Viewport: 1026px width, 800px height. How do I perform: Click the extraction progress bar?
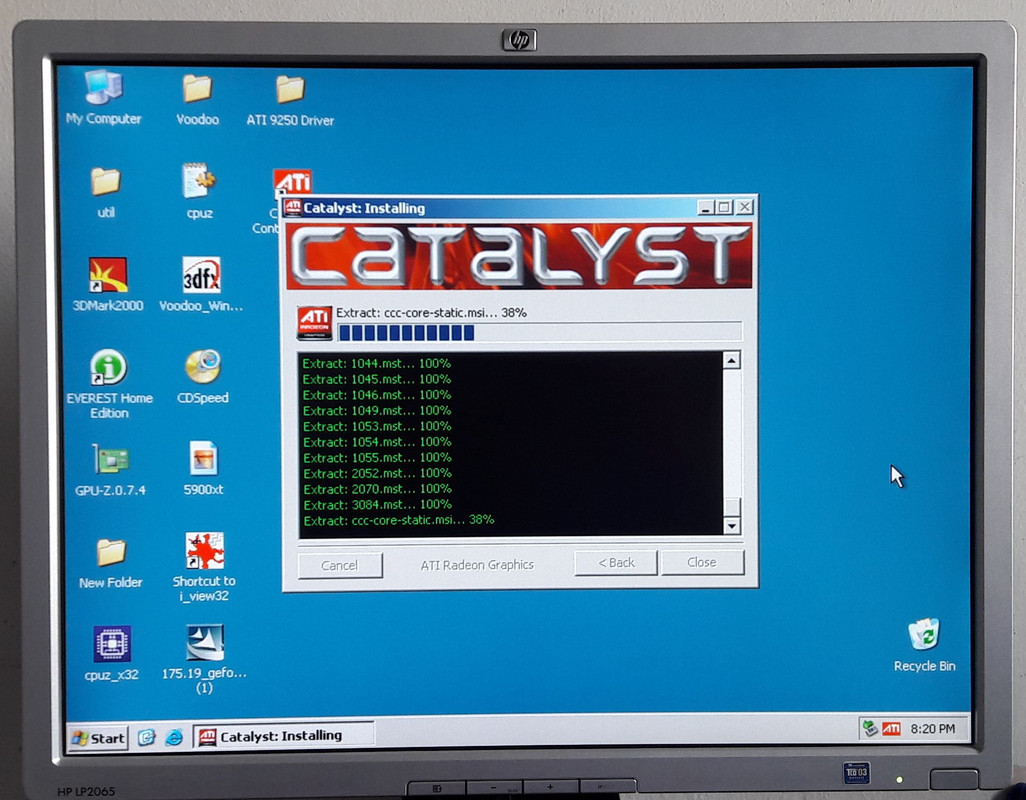tap(539, 332)
